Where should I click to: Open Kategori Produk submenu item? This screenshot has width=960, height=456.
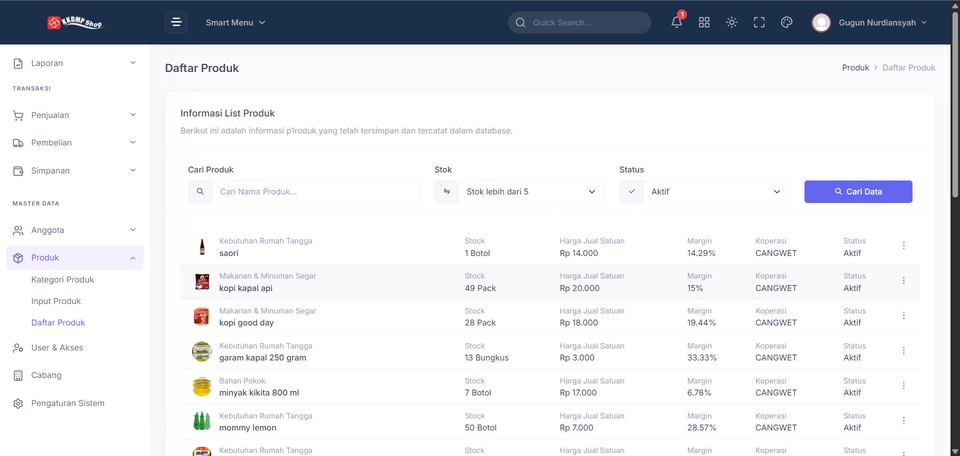click(x=62, y=280)
